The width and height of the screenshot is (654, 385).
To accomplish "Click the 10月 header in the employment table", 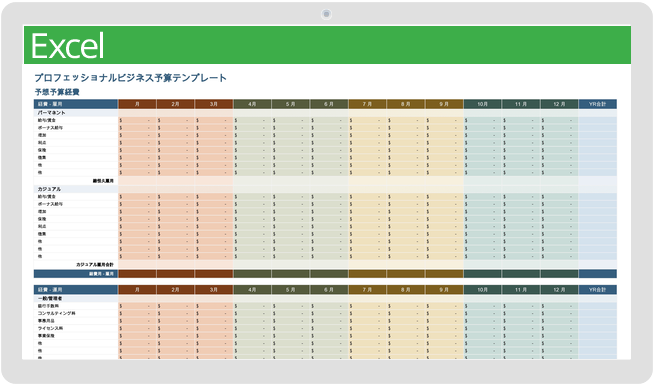I will [x=482, y=104].
